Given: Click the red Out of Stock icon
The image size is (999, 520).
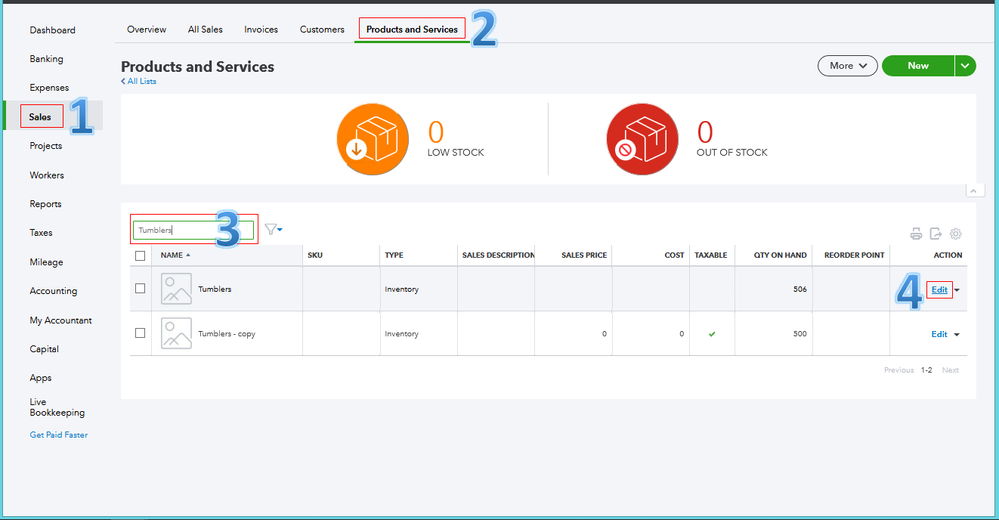Looking at the screenshot, I should 642,139.
